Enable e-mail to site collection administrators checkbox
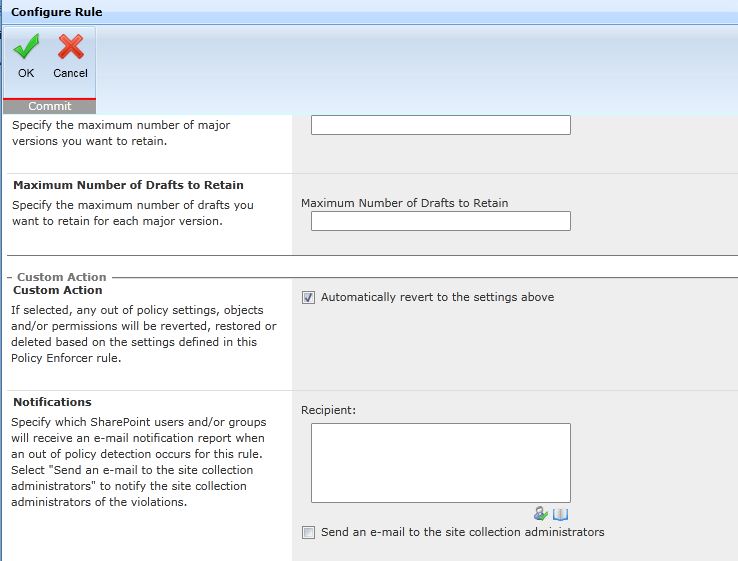This screenshot has height=561, width=738. click(x=308, y=532)
